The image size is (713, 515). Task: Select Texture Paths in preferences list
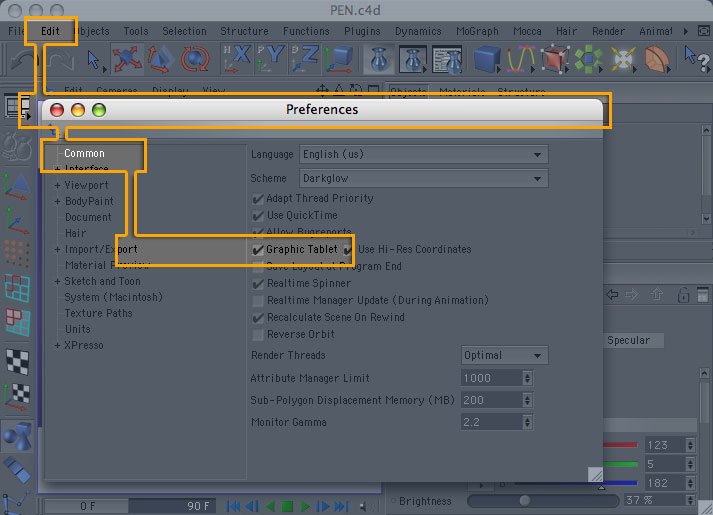[98, 313]
